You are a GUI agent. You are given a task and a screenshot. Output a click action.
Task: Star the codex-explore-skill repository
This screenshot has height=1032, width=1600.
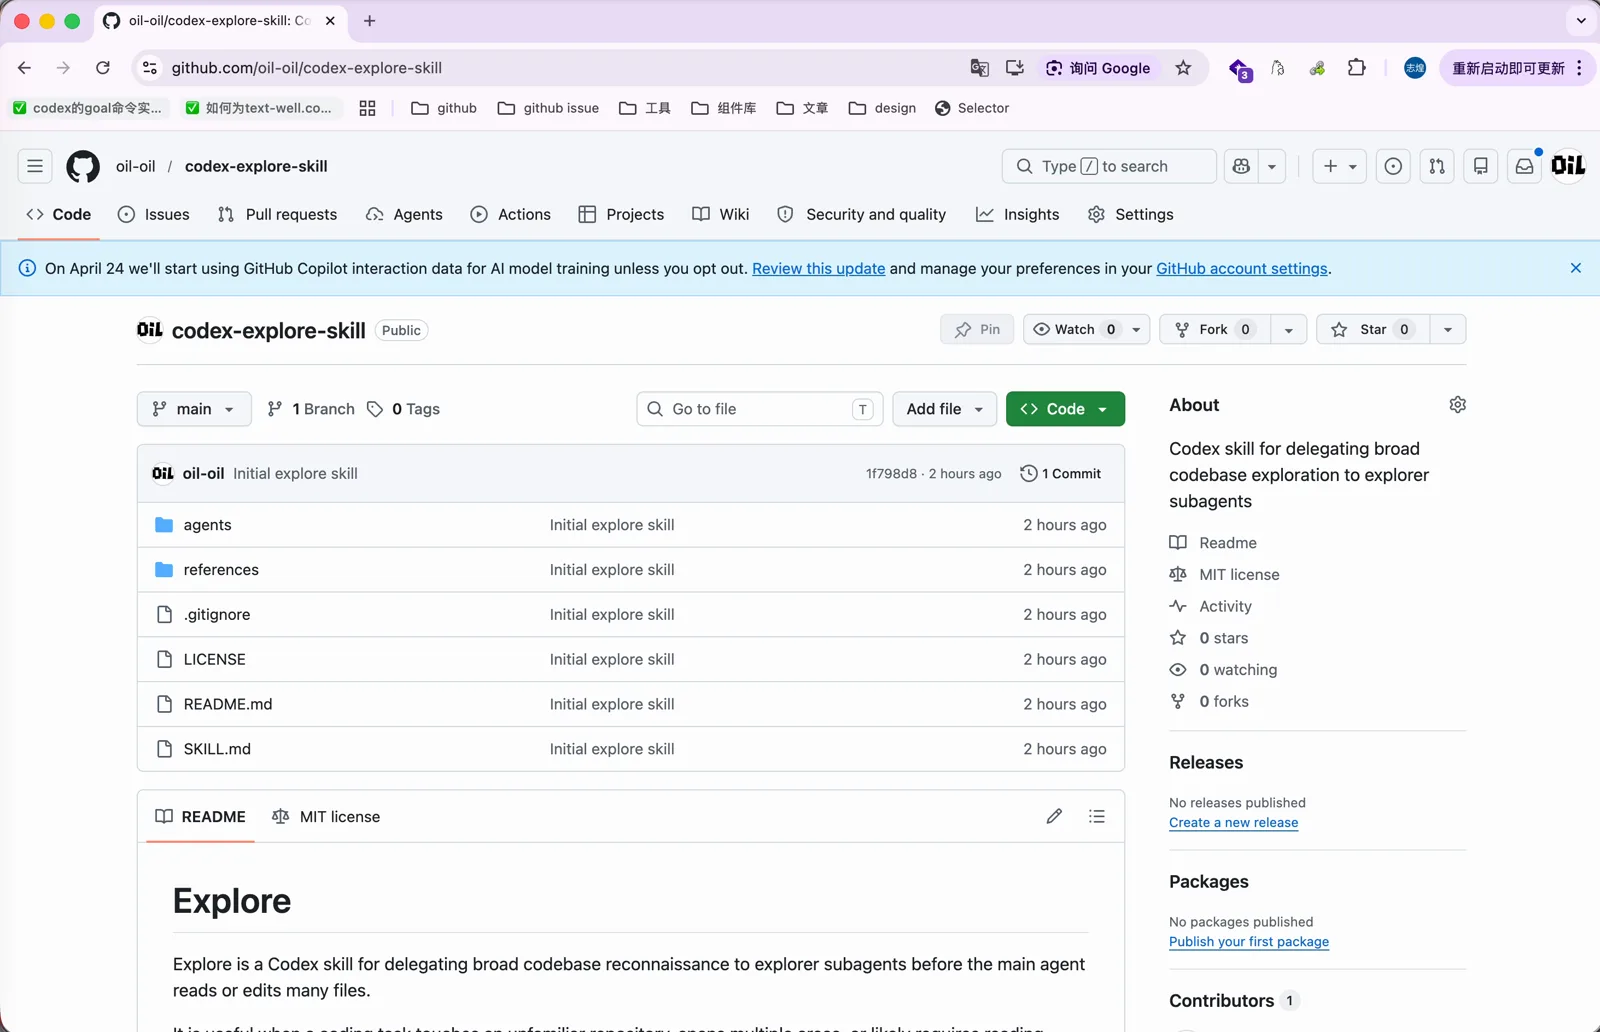tap(1373, 329)
